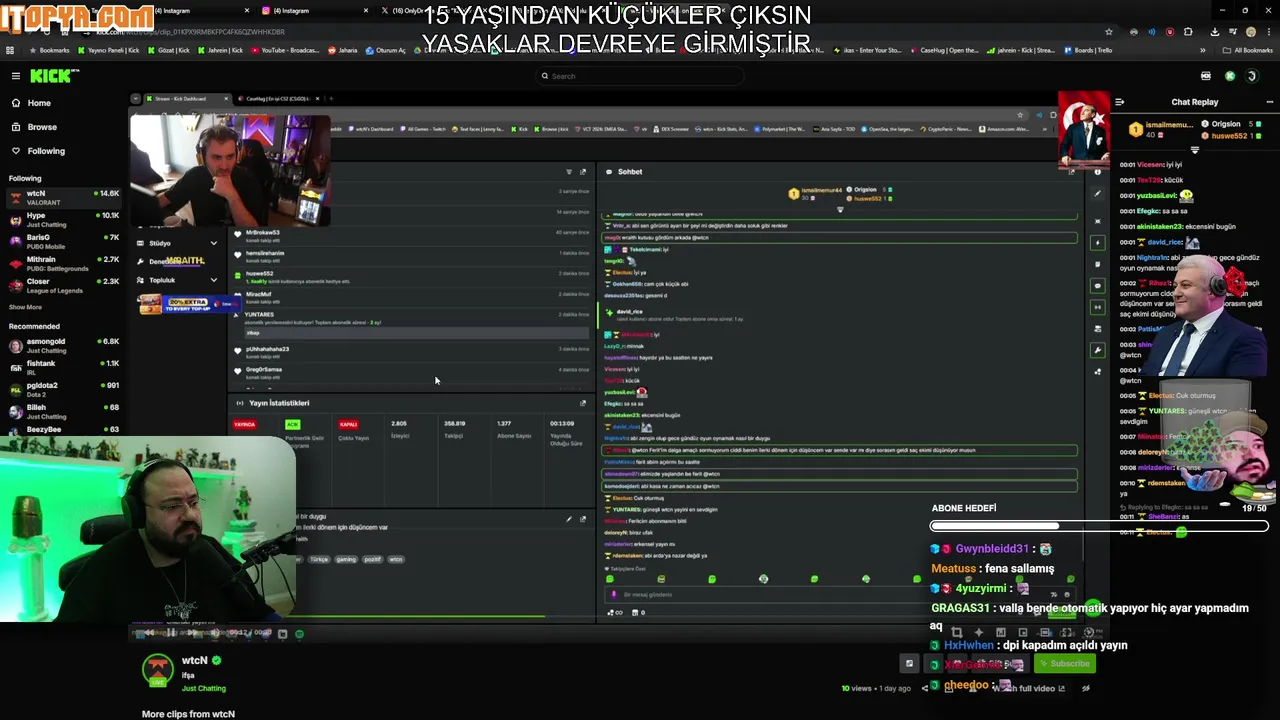Open the jahrein - Kick bookmark
1280x720 pixels.
[1020, 50]
